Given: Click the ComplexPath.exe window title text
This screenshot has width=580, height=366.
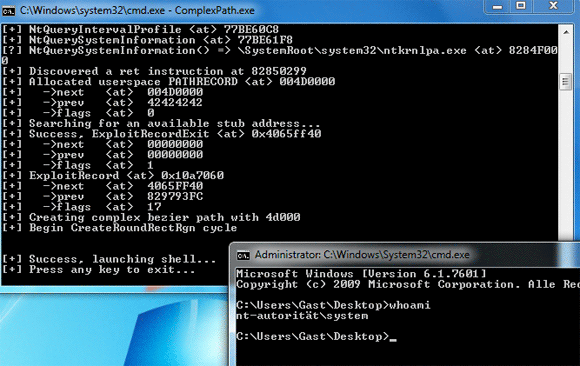Looking at the screenshot, I should point(137,10).
